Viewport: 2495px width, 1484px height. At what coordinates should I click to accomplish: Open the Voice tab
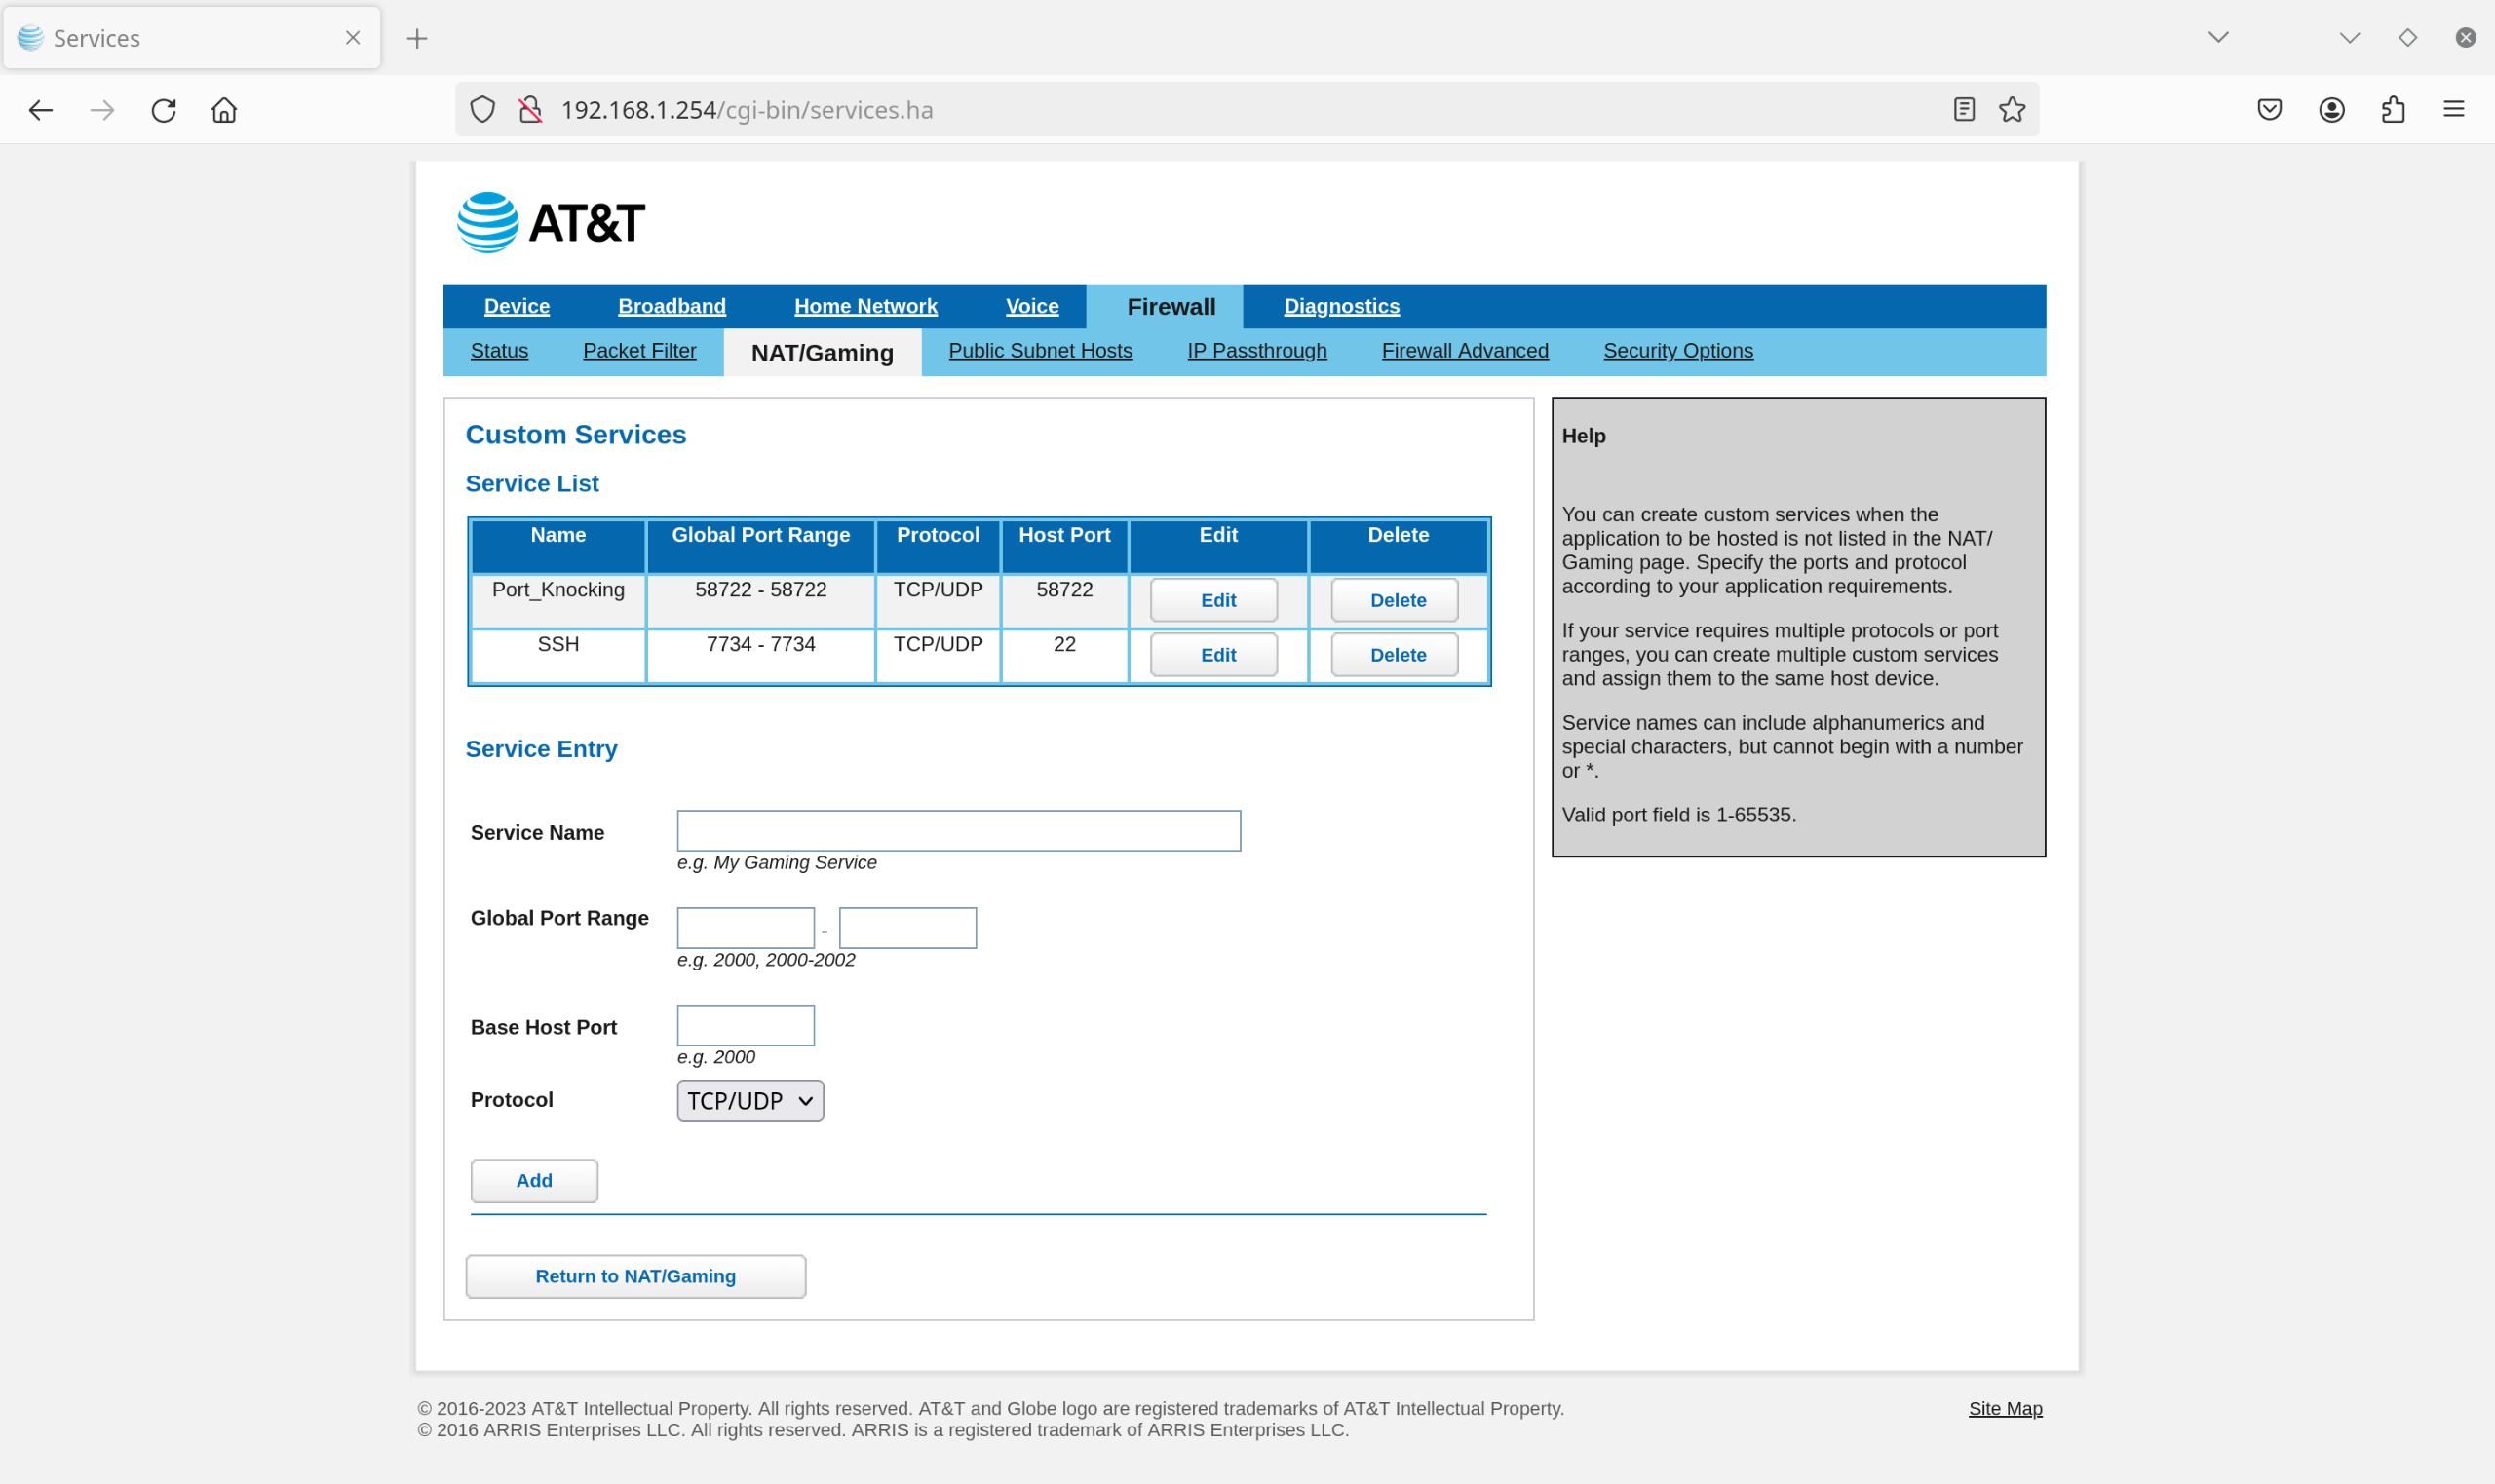[x=1032, y=306]
